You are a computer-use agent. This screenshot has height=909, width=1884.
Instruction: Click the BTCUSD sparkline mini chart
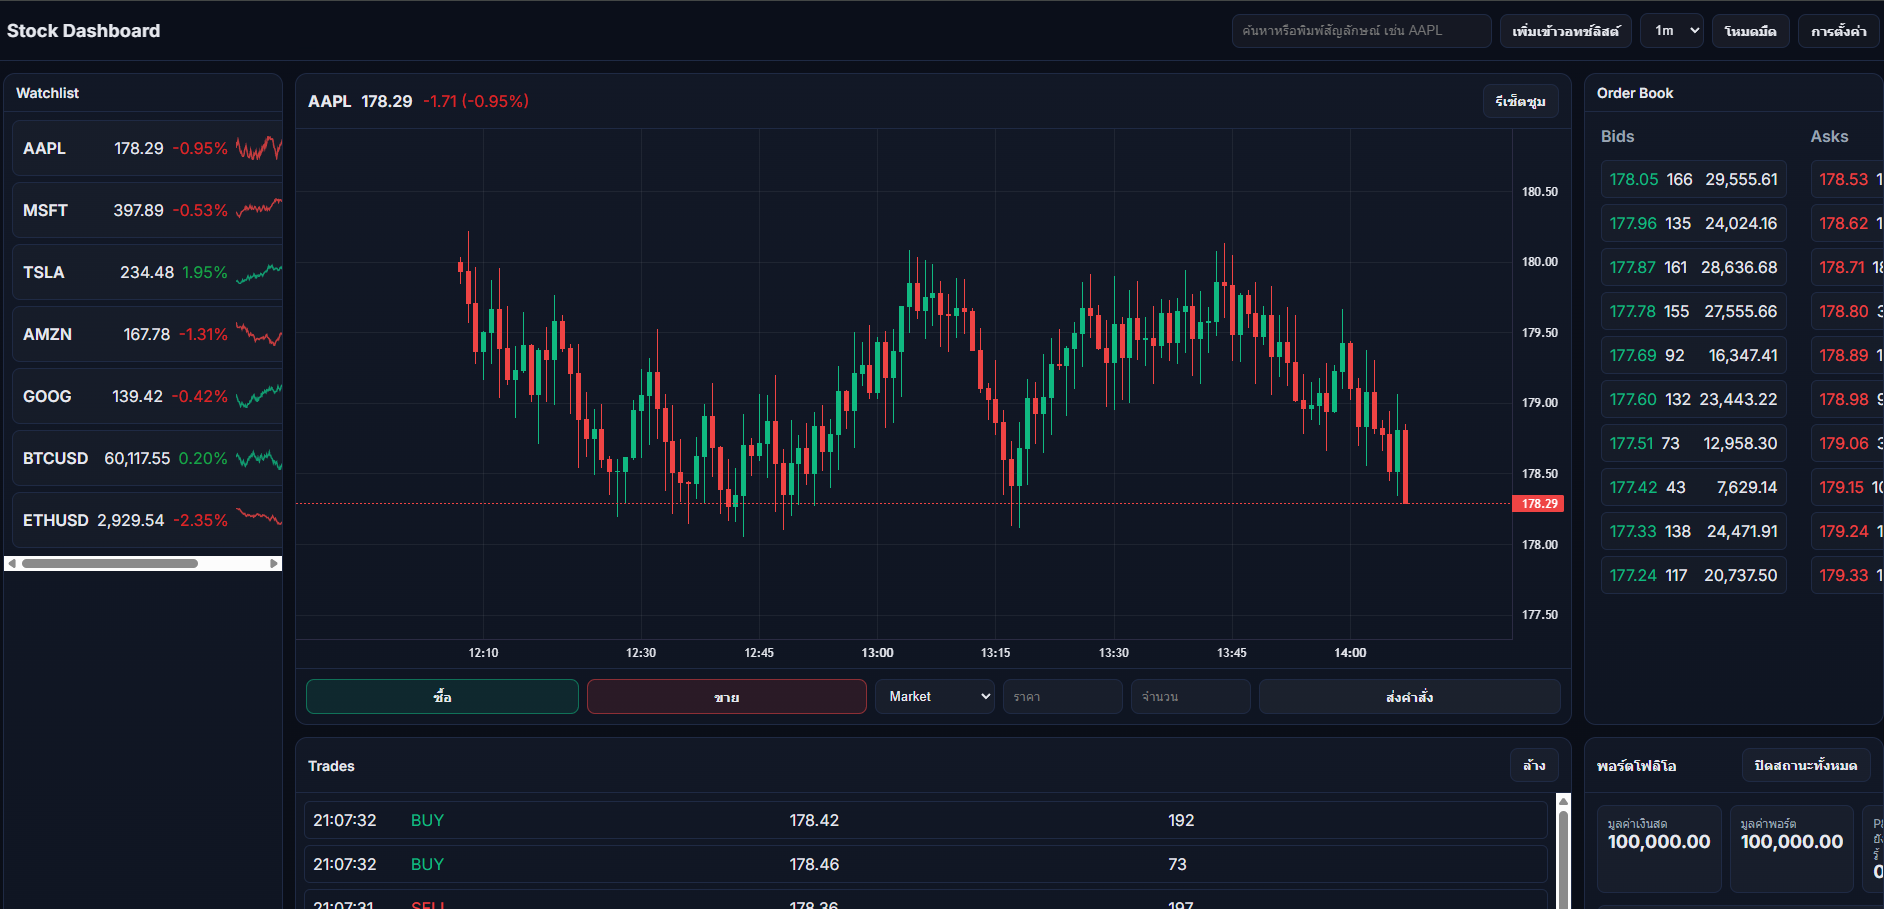[258, 459]
